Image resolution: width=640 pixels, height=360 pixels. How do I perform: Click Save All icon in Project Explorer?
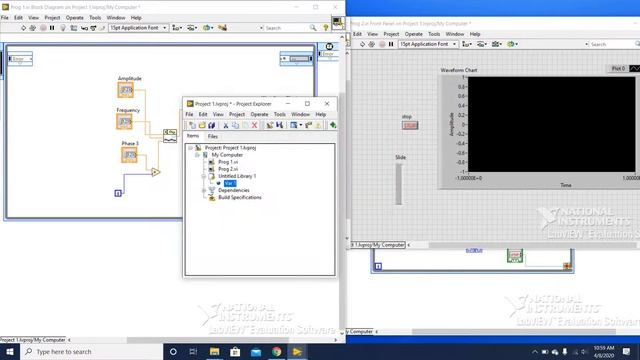[211, 125]
